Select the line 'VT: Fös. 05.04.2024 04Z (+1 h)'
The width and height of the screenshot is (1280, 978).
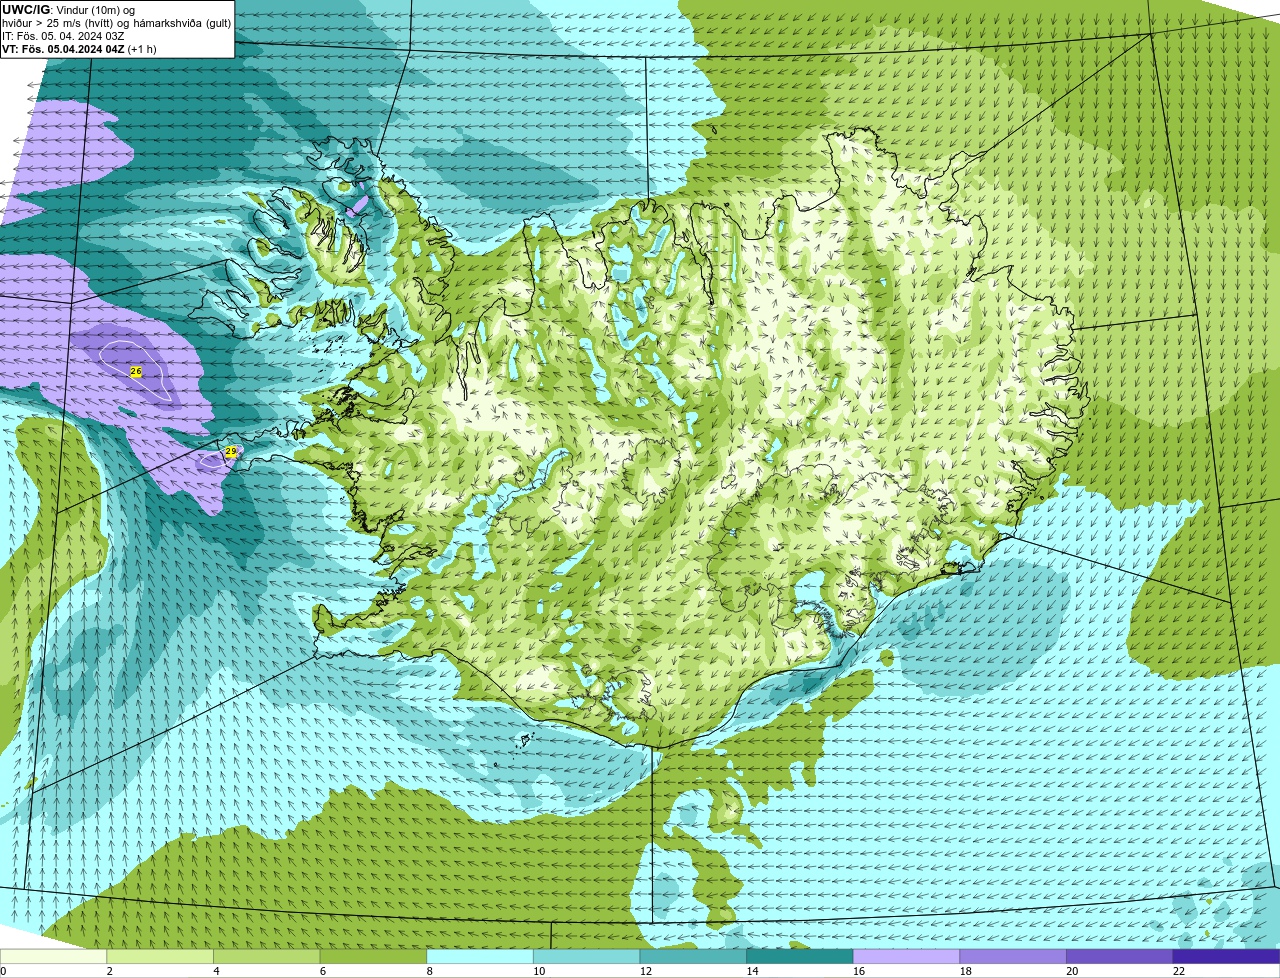(x=79, y=49)
